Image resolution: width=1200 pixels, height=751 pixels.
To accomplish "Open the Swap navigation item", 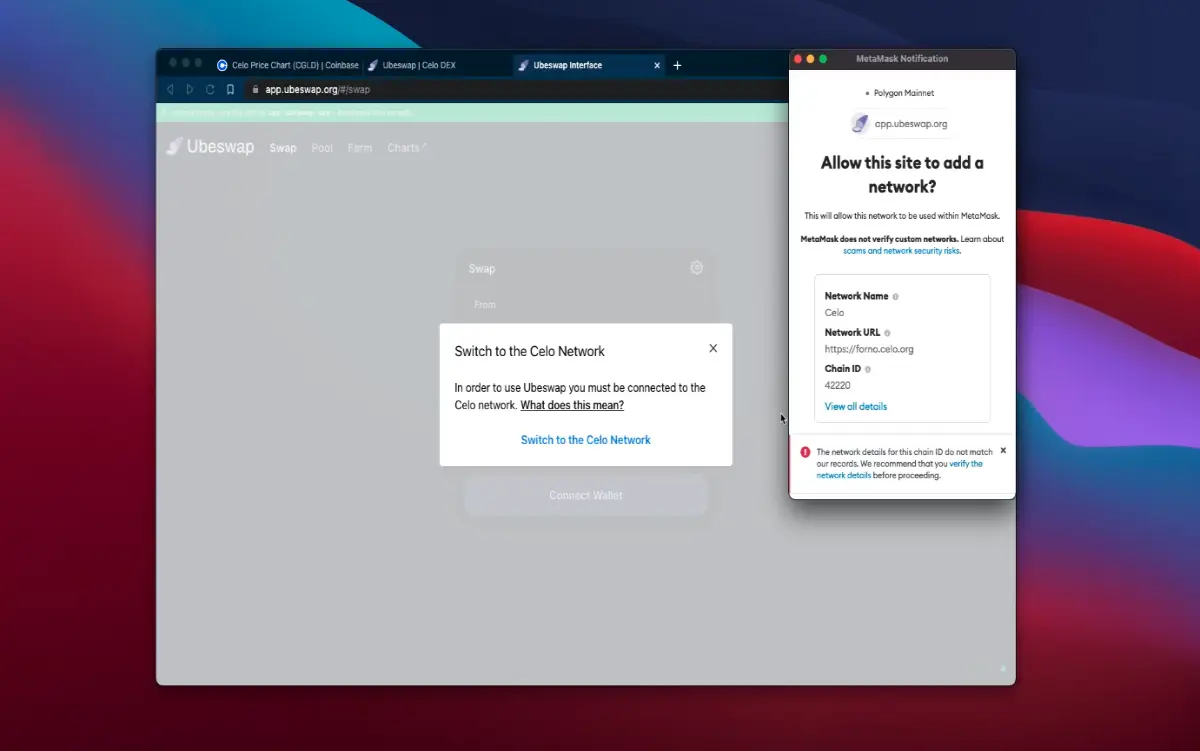I will pos(283,148).
